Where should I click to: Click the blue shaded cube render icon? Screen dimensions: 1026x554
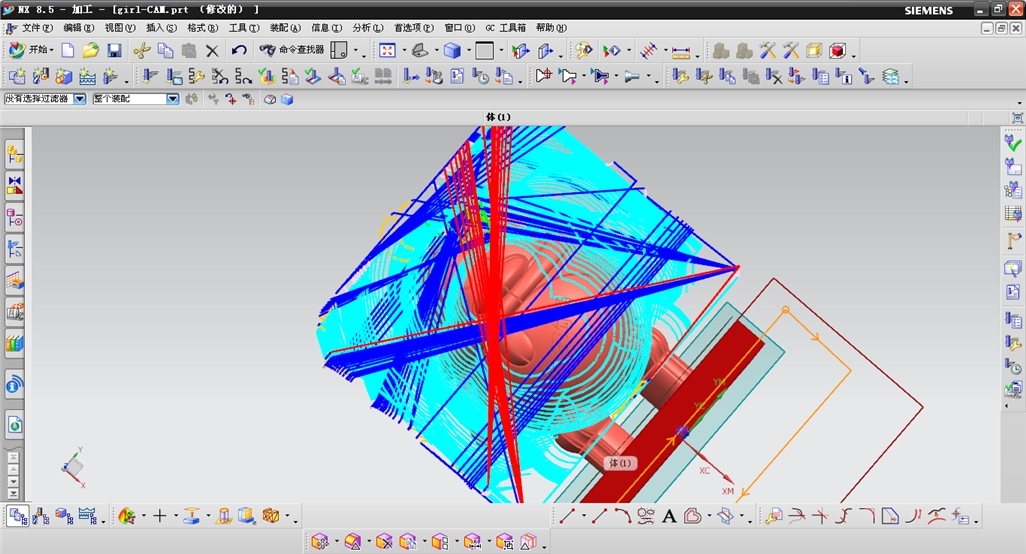point(452,50)
